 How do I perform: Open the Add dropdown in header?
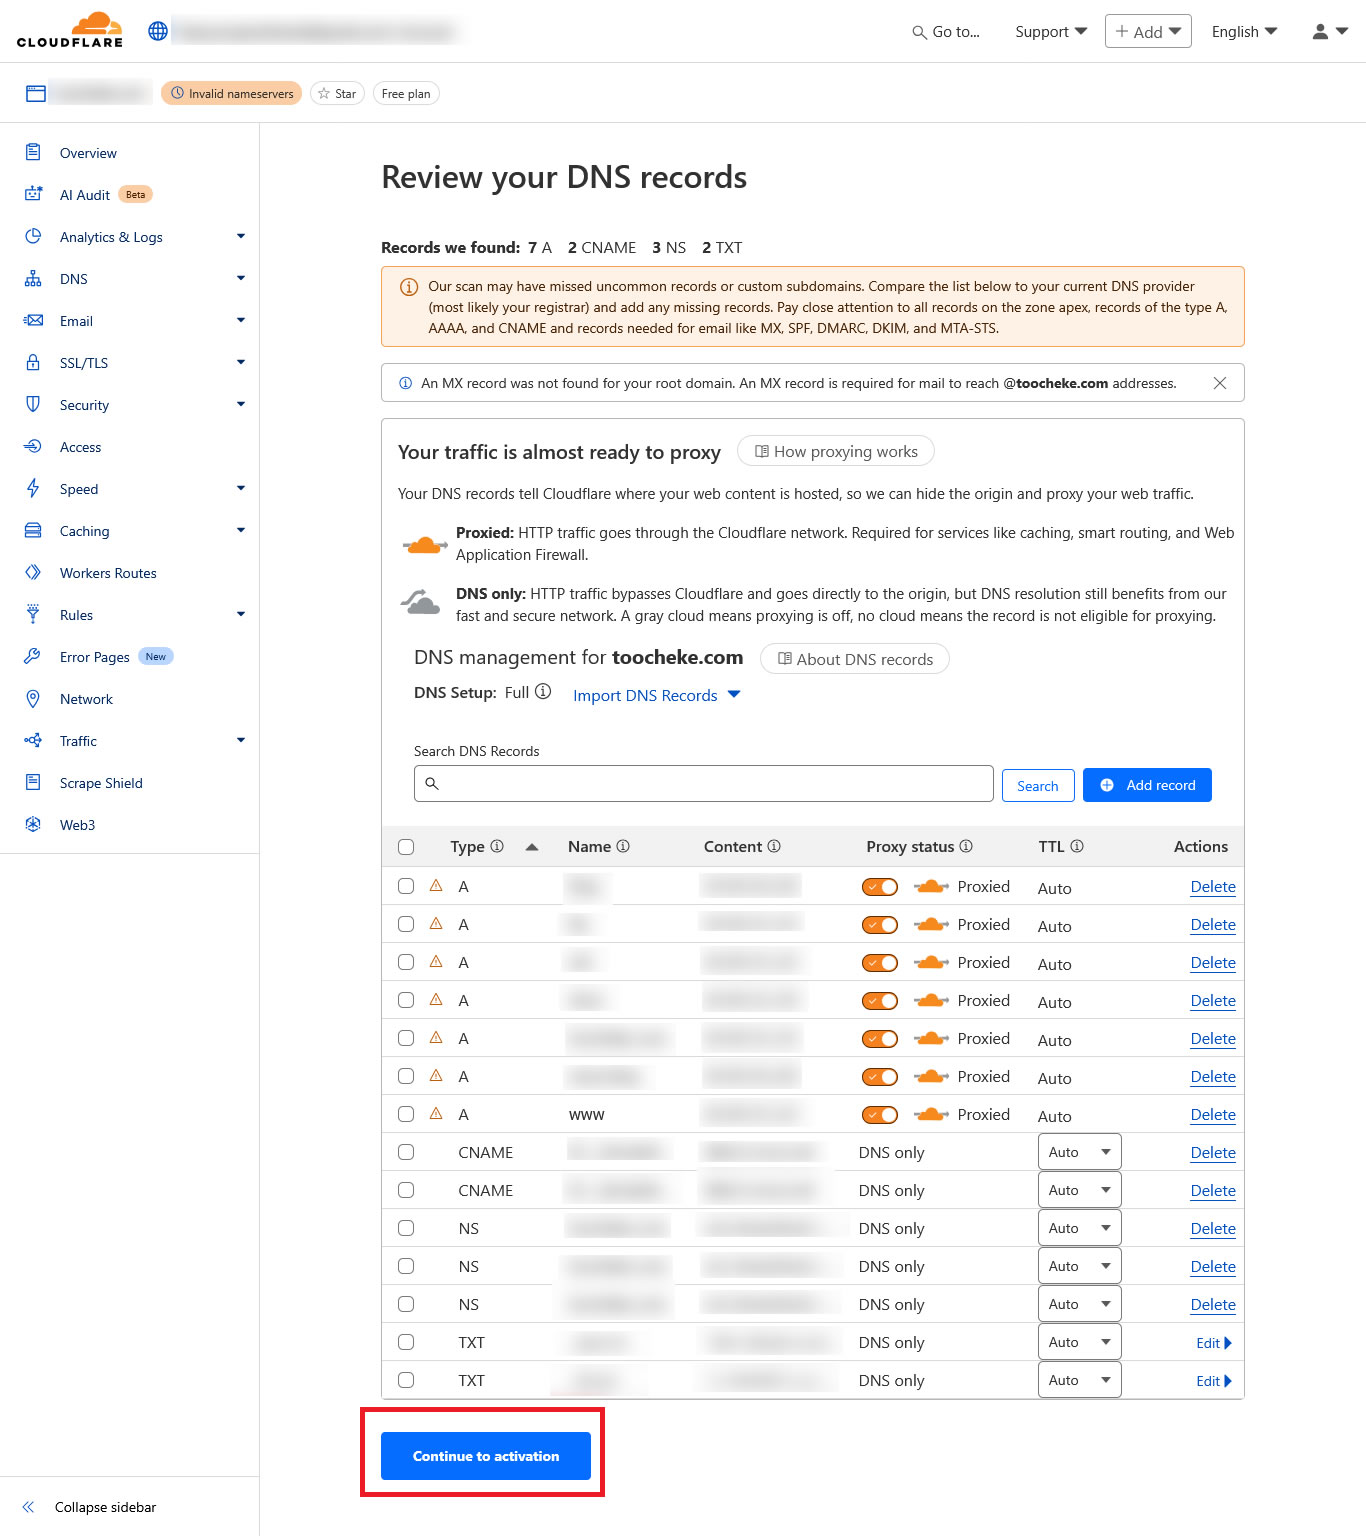pos(1148,31)
